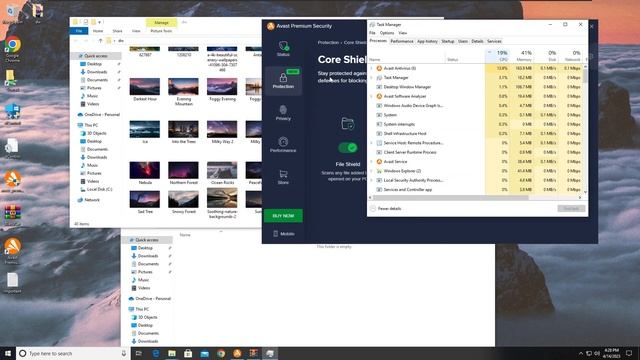Open Microsoft Store from the taskbar
The height and width of the screenshot is (360, 640).
click(x=188, y=353)
